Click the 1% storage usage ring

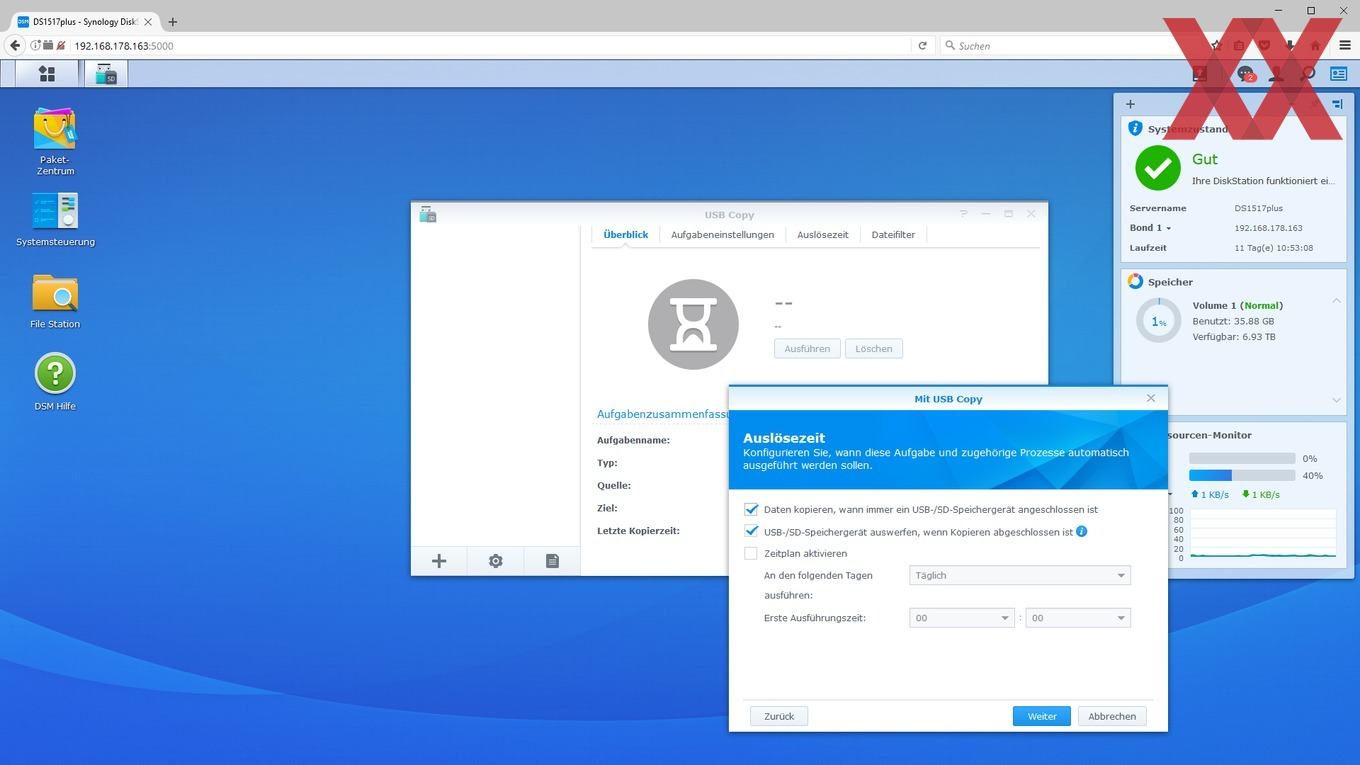click(1158, 321)
